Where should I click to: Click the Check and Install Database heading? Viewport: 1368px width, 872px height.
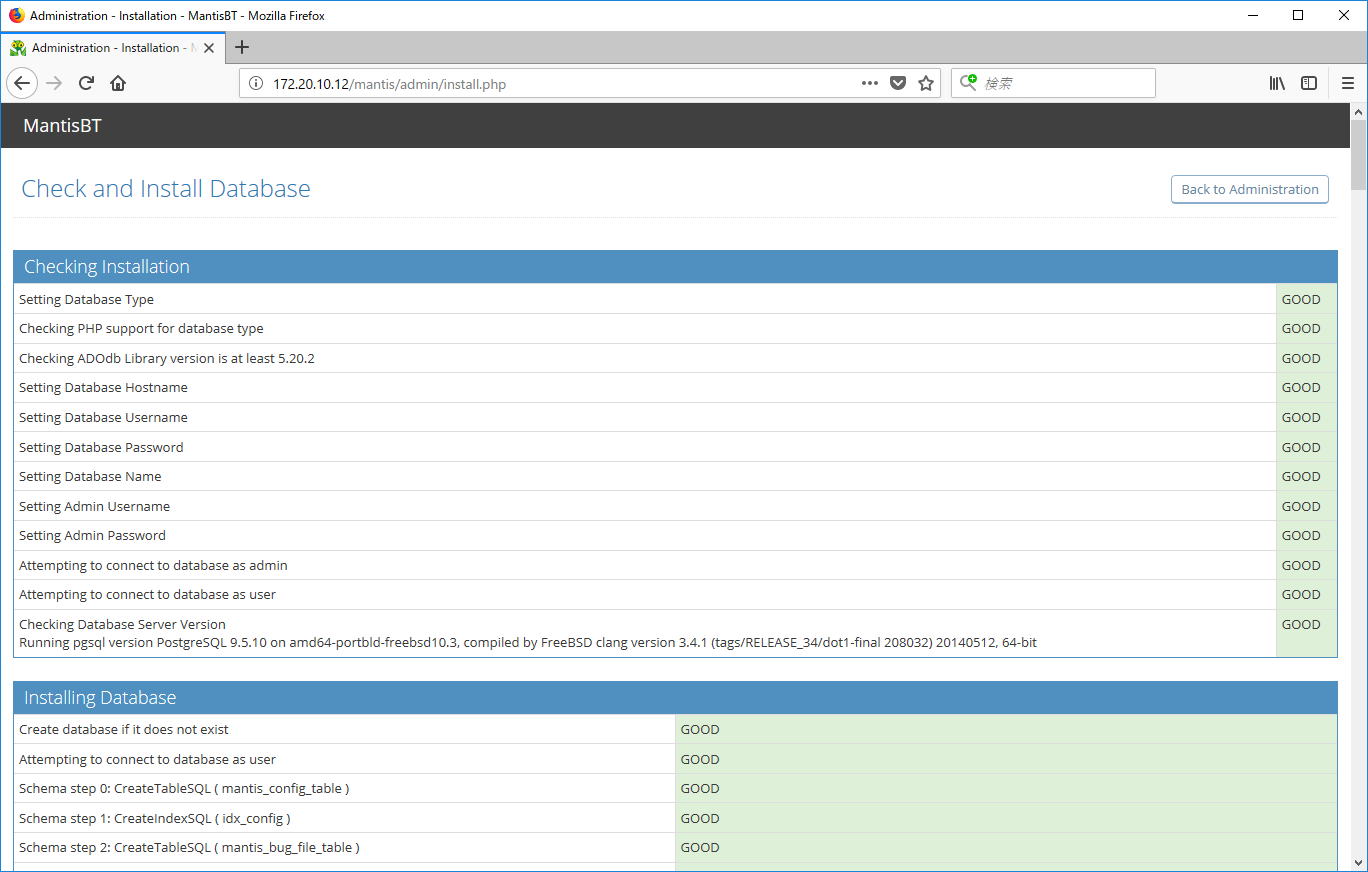coord(166,189)
